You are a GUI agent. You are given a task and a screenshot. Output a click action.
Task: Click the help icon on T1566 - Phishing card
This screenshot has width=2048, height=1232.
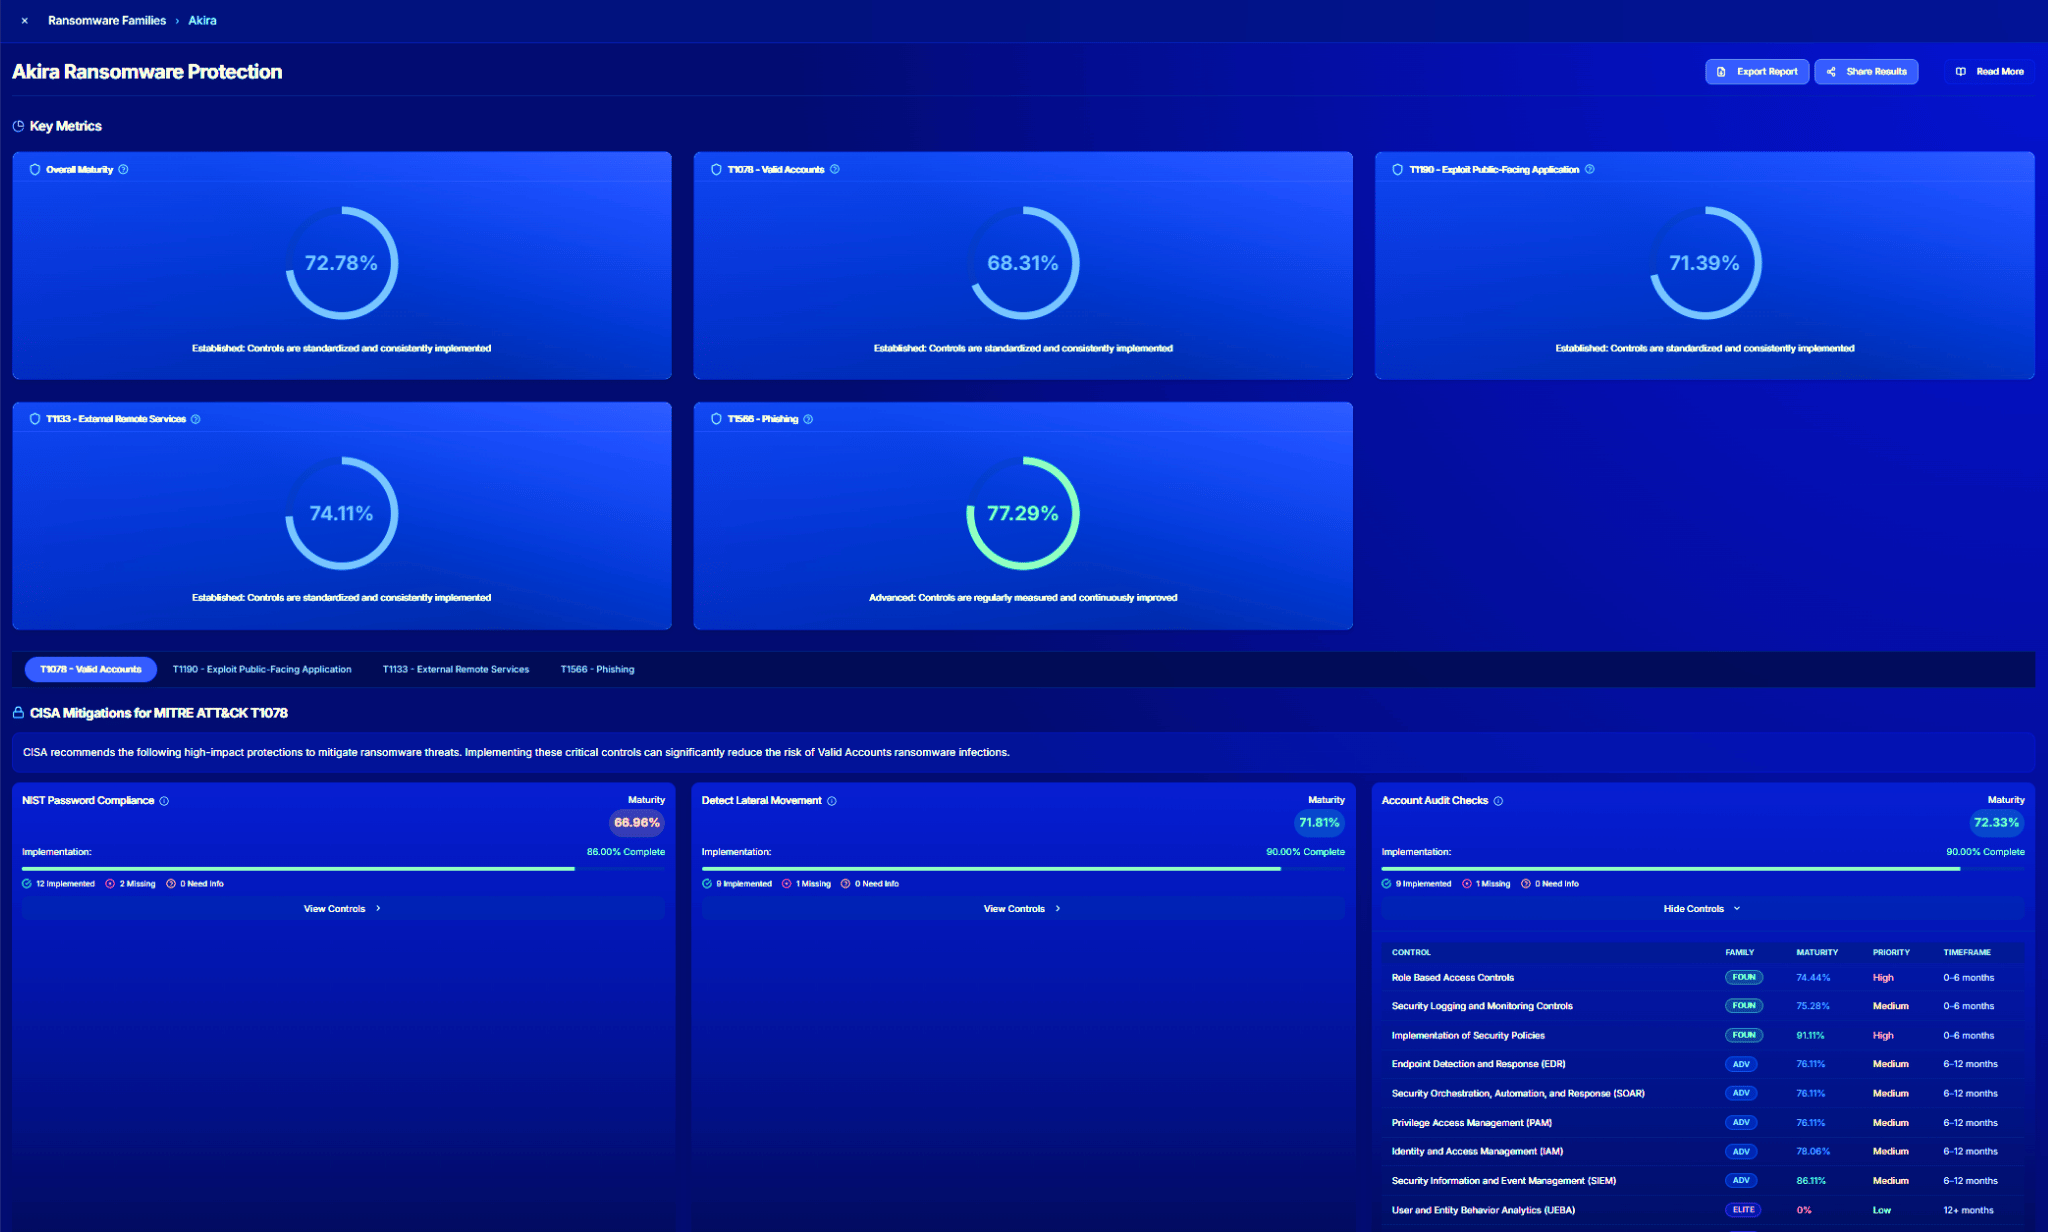(810, 419)
